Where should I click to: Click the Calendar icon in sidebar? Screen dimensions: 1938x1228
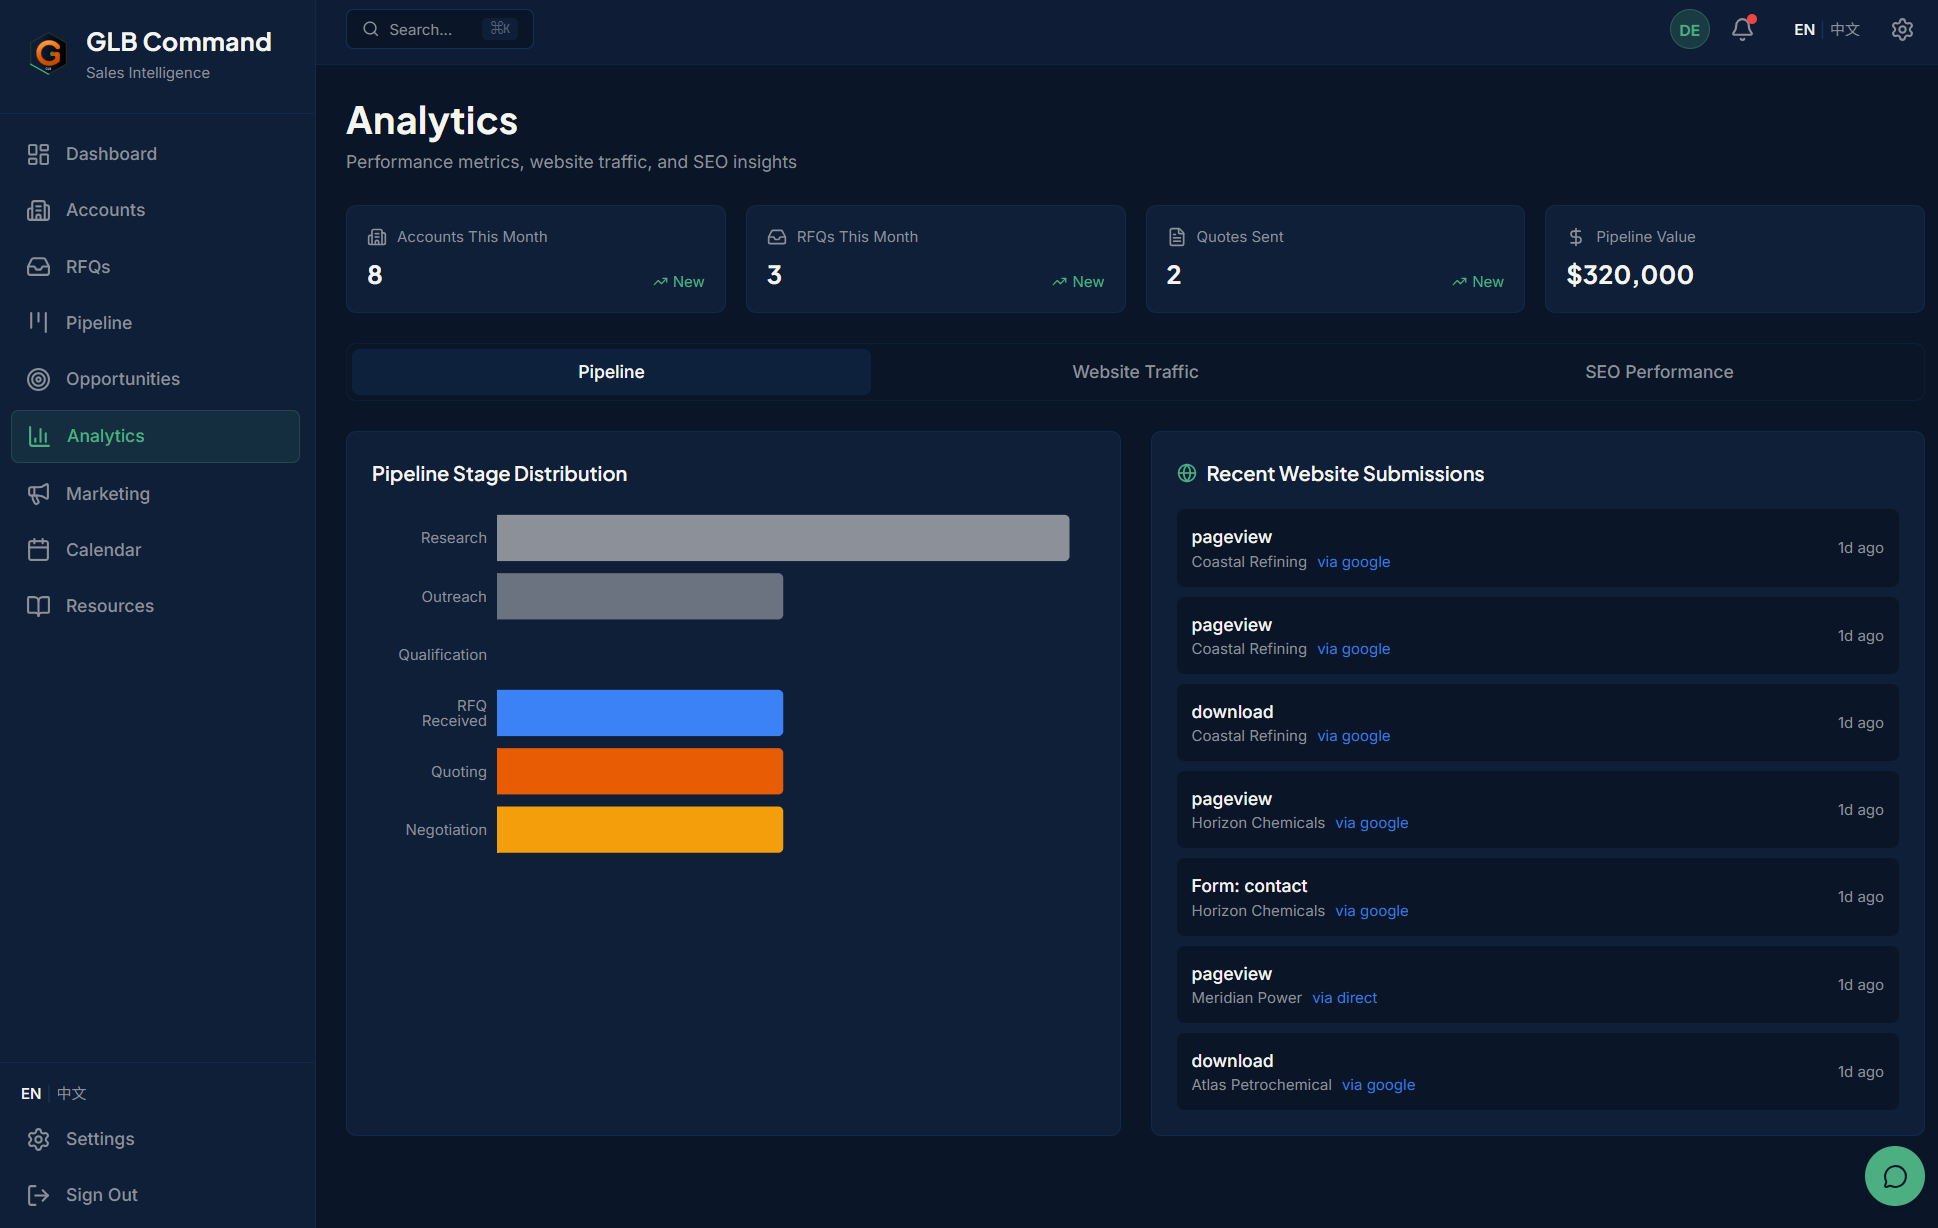click(x=38, y=549)
